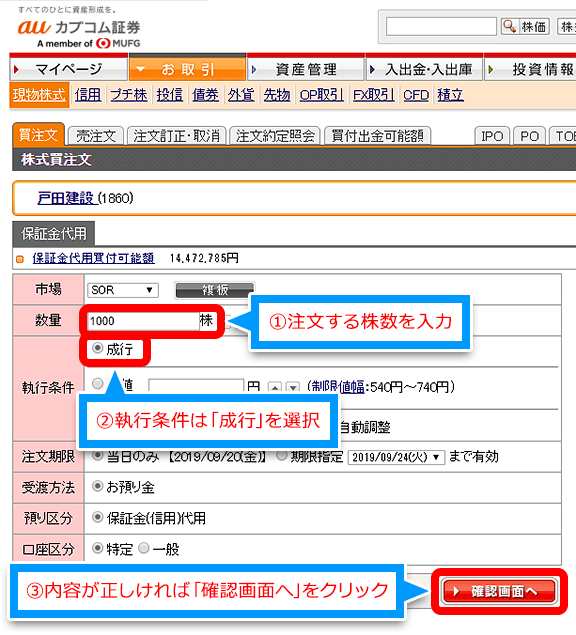The height and width of the screenshot is (635, 576).
Task: Select the 特定 account radio button
Action: 97,548
